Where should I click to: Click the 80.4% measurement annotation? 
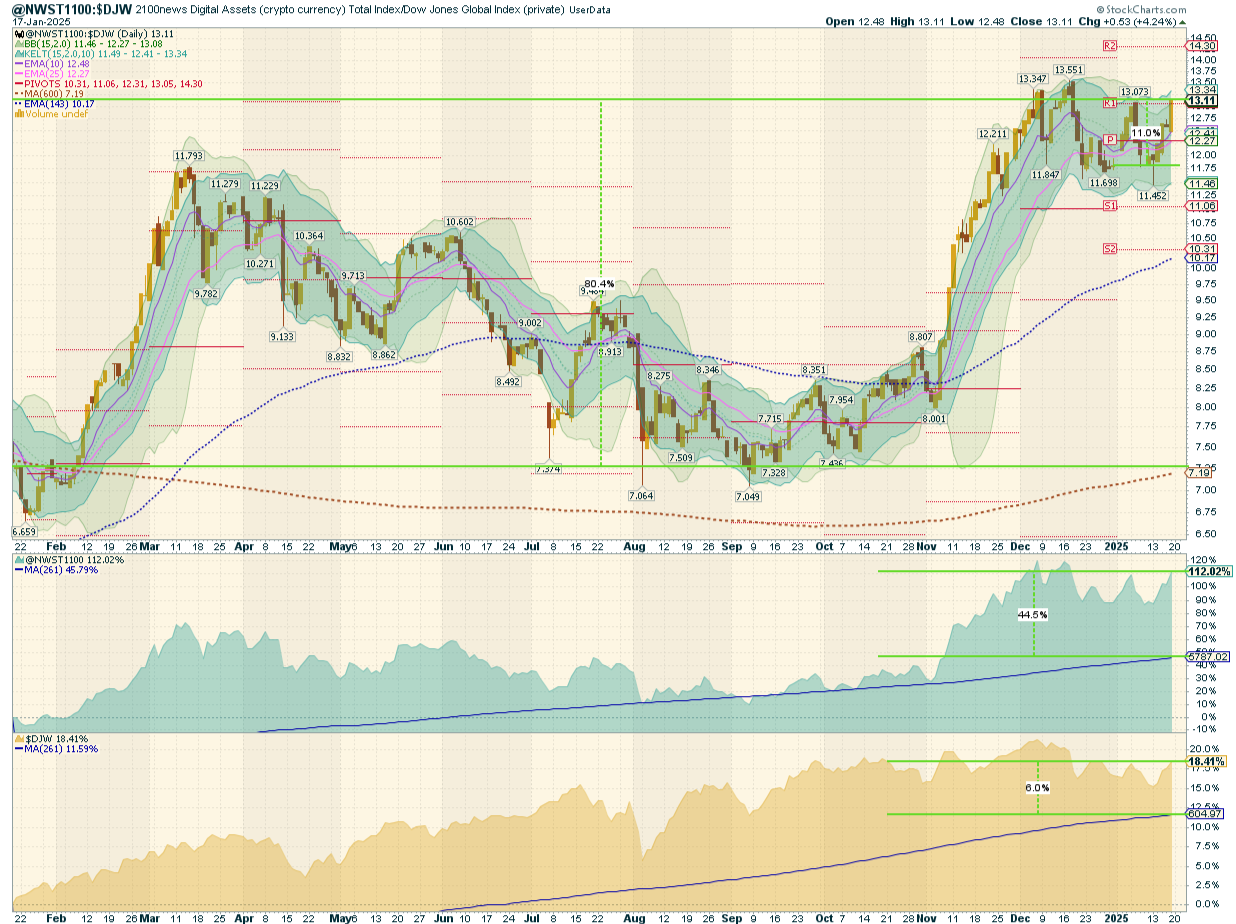coord(598,284)
